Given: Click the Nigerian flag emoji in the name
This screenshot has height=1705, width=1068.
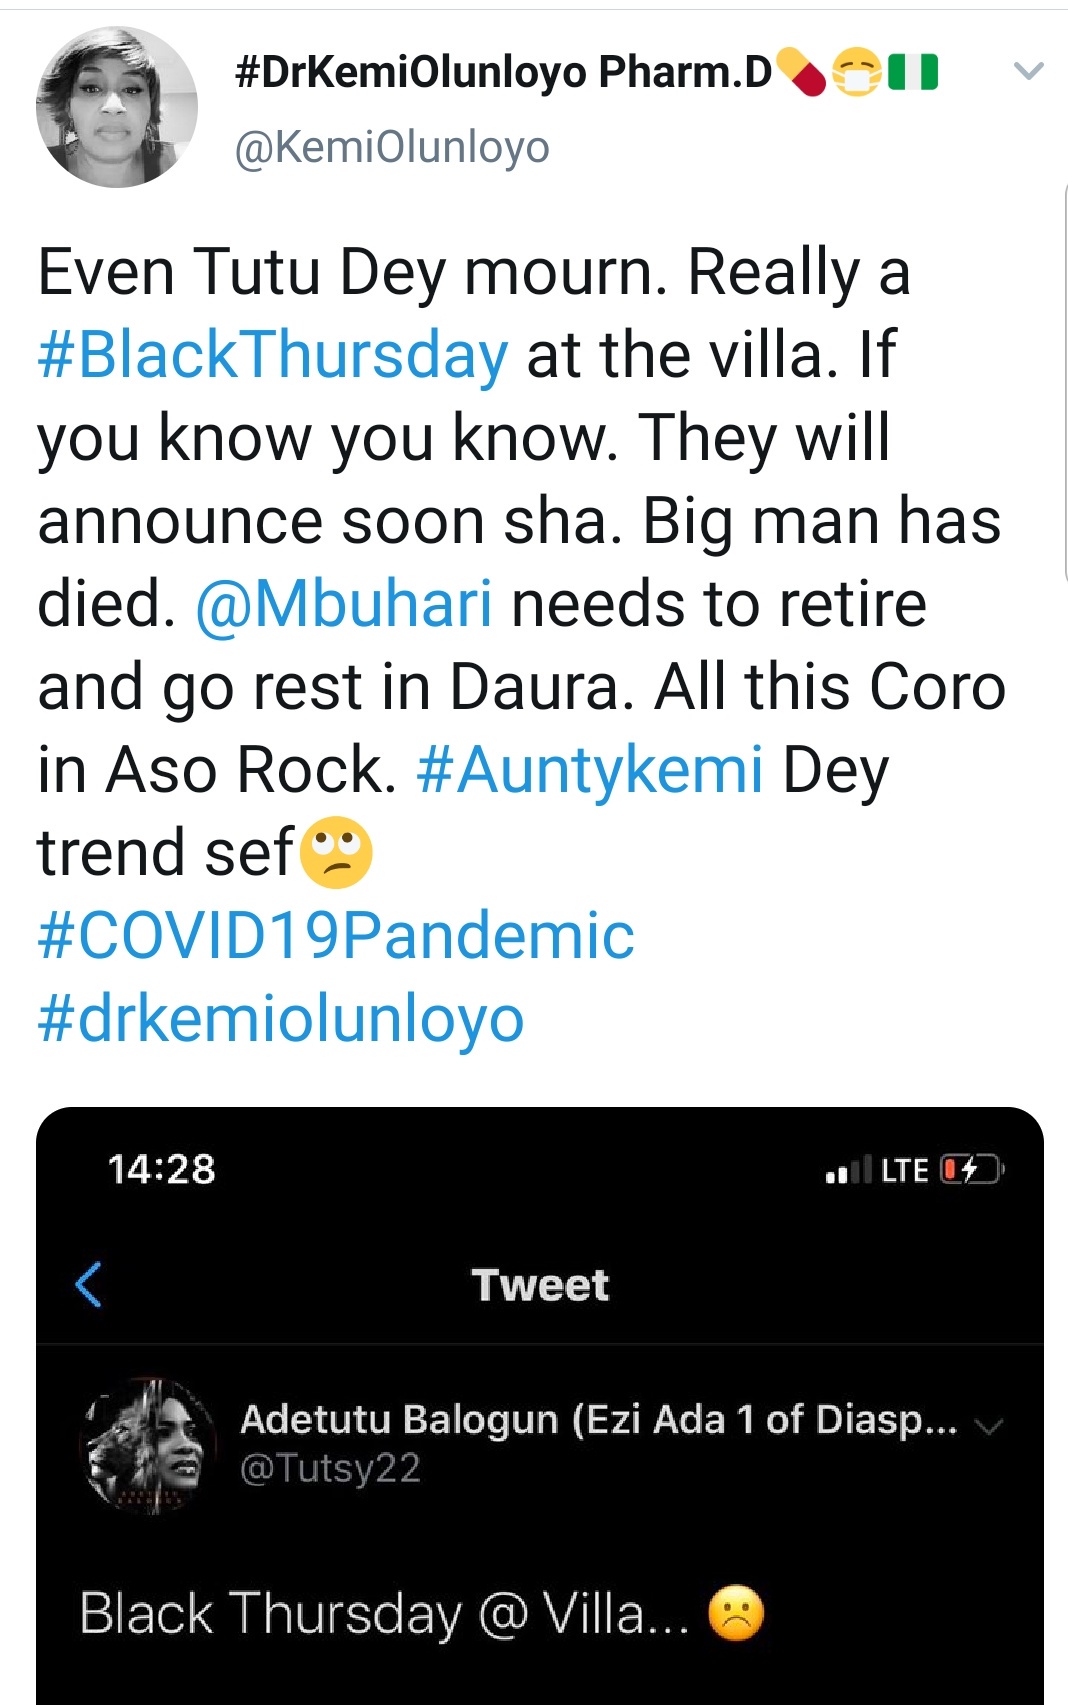Looking at the screenshot, I should point(913,72).
